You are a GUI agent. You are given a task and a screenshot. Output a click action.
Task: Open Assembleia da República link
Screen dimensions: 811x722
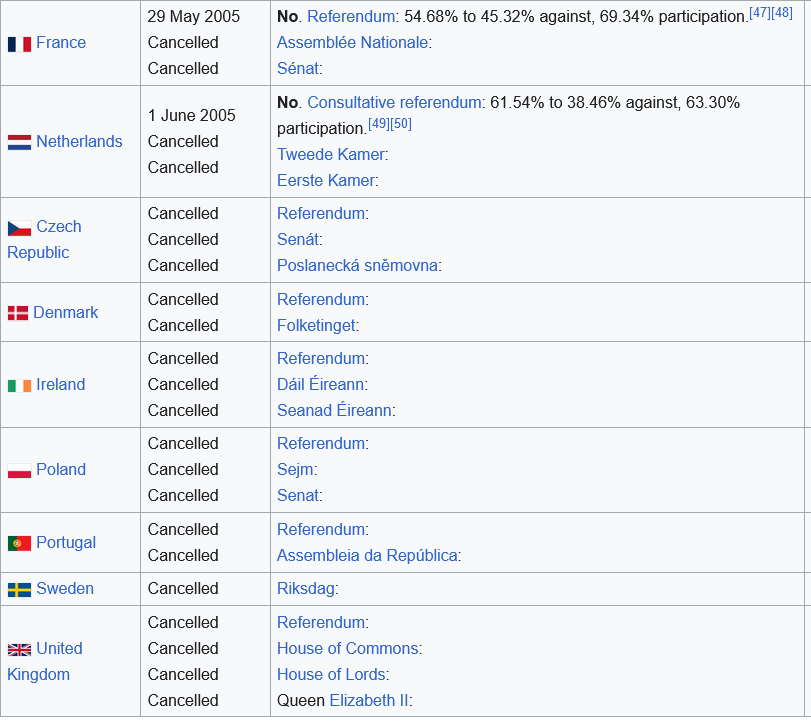pyautogui.click(x=367, y=555)
